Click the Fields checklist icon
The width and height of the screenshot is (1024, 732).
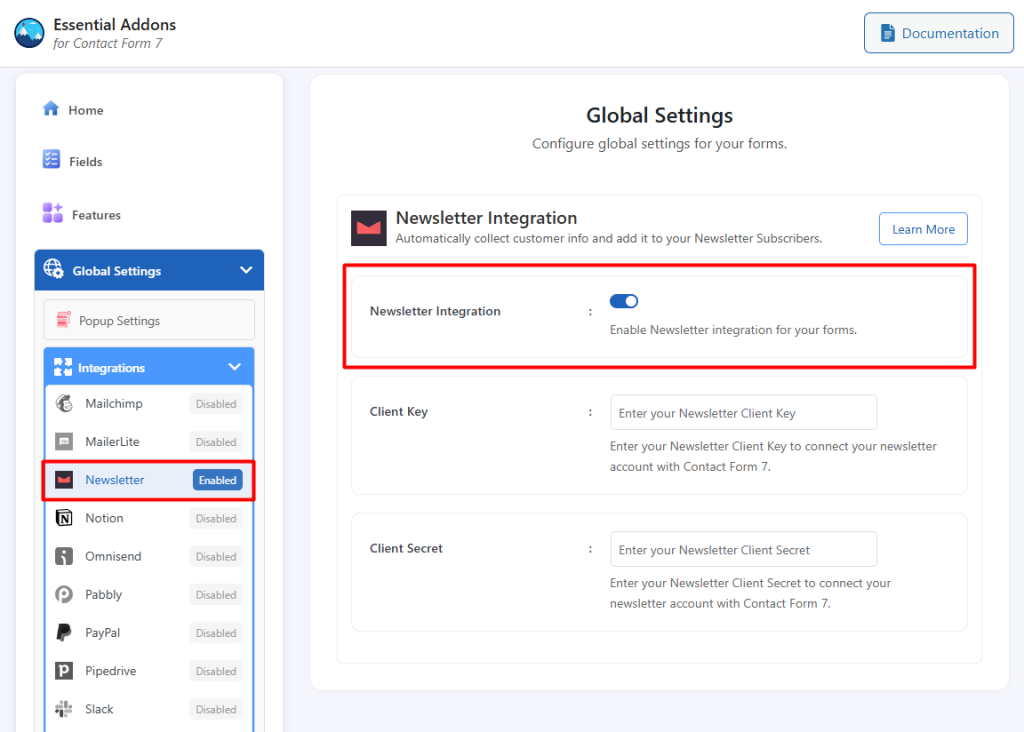point(52,159)
